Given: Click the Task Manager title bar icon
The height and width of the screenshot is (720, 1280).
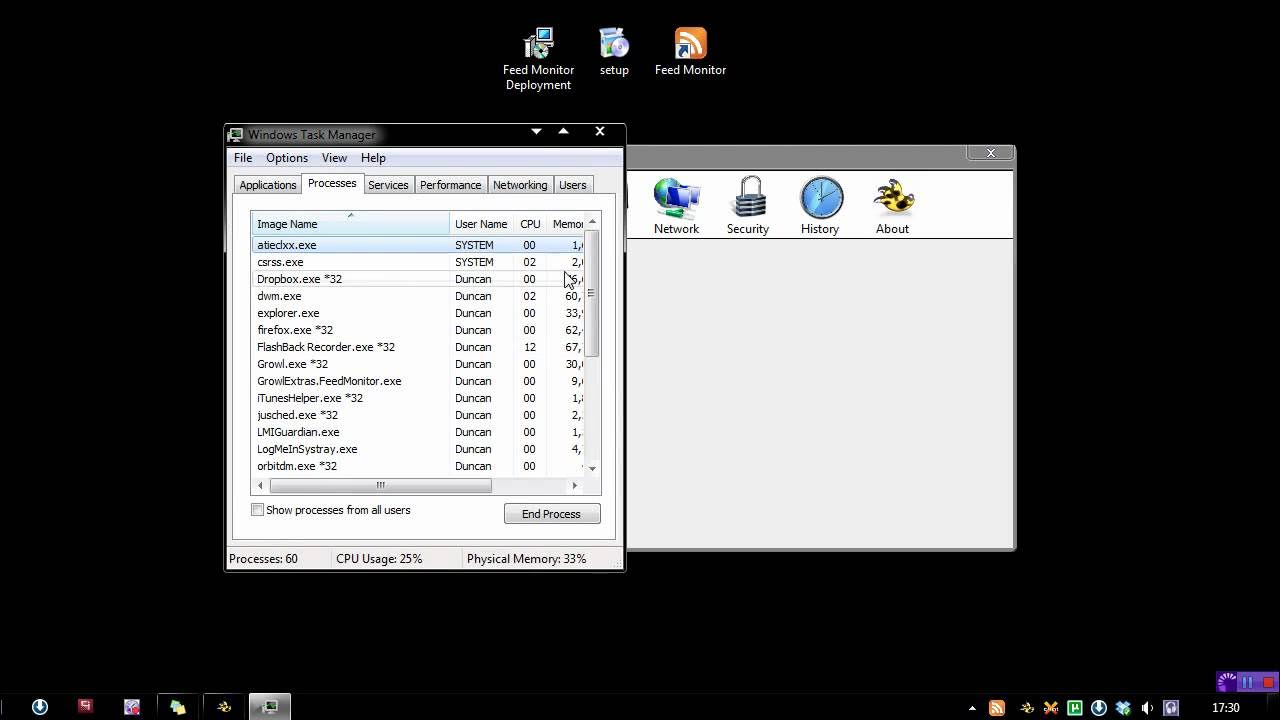Looking at the screenshot, I should click(236, 134).
